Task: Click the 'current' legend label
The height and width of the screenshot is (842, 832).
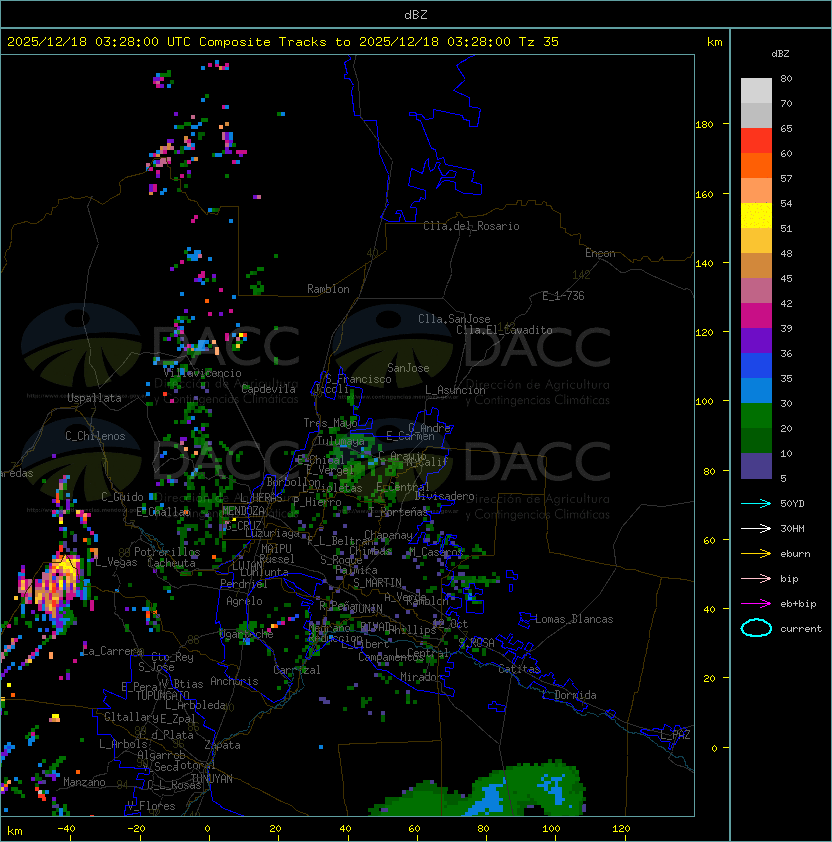Action: point(801,629)
